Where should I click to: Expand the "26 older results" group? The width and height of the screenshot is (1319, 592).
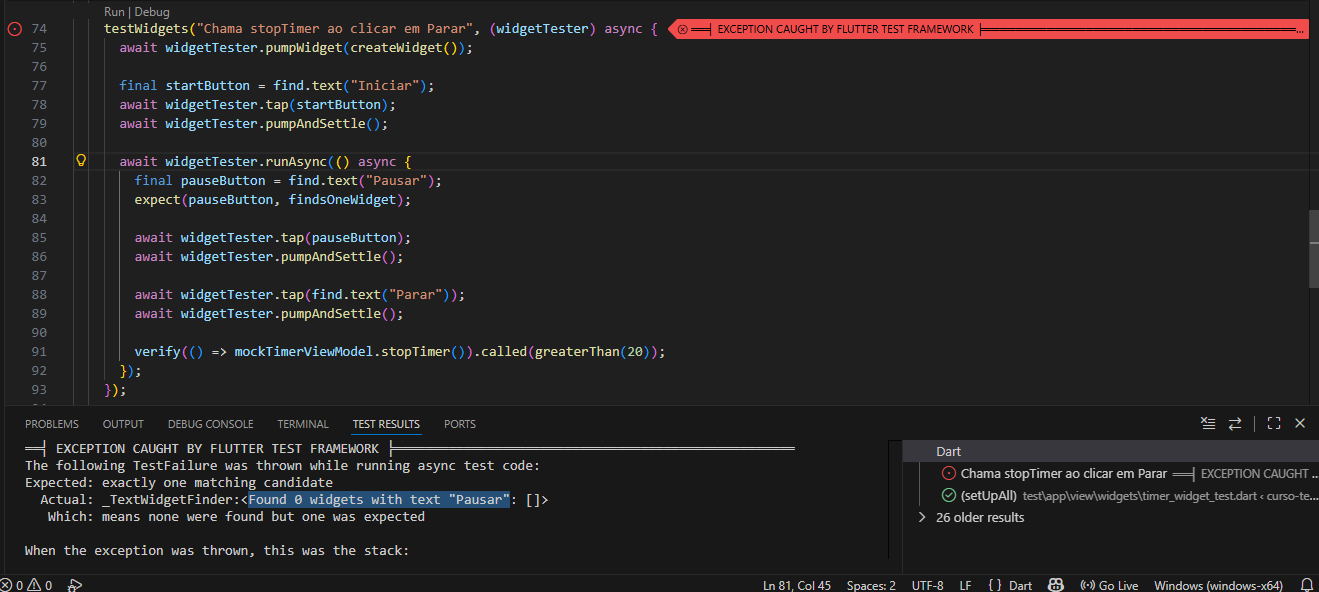click(x=922, y=517)
